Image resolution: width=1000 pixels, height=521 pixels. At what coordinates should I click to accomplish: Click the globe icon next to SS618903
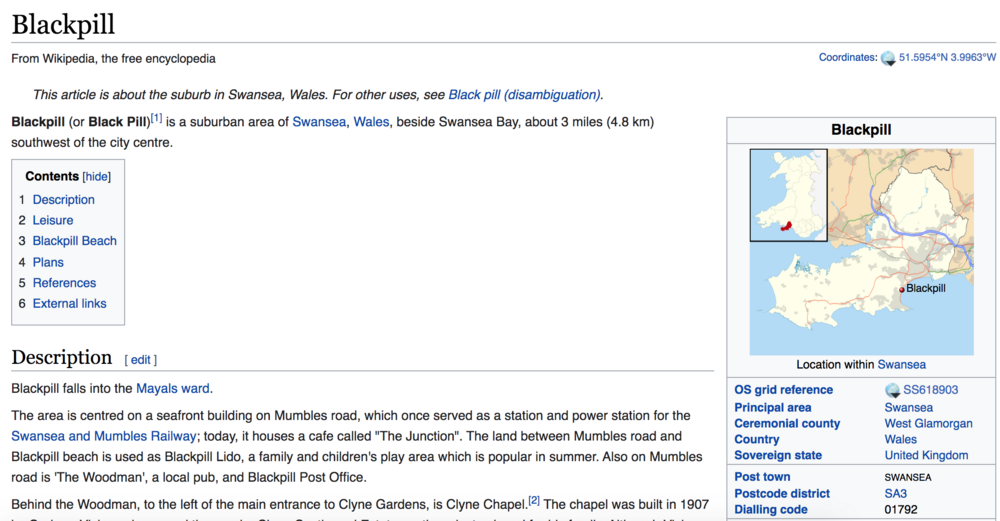tap(892, 390)
